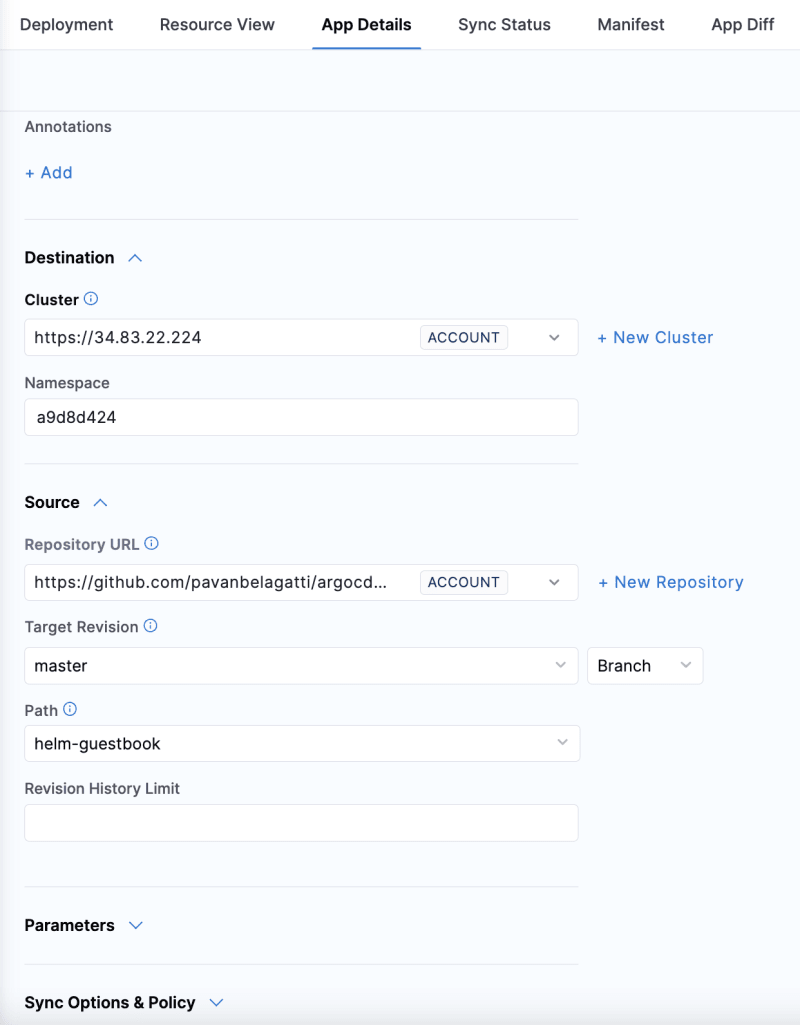The width and height of the screenshot is (800, 1025).
Task: Go to the Manifest tab
Action: tap(631, 25)
